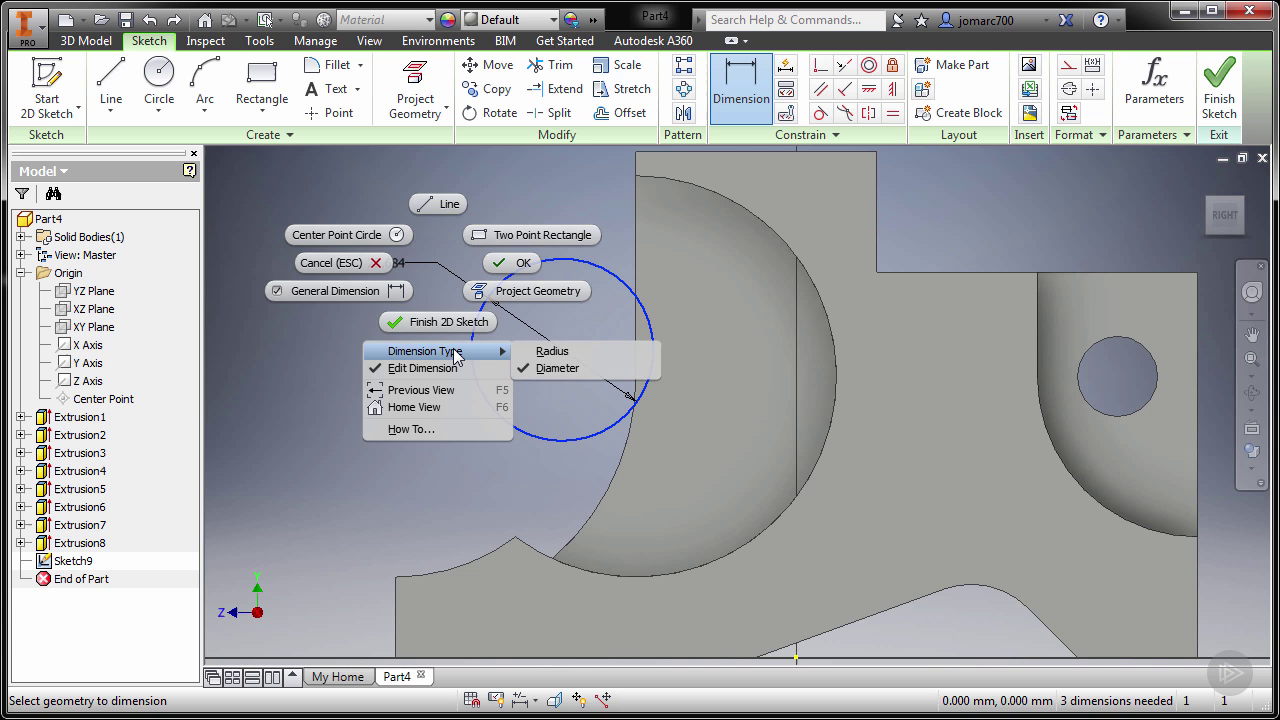Click the Search Help & Commands field

point(795,19)
